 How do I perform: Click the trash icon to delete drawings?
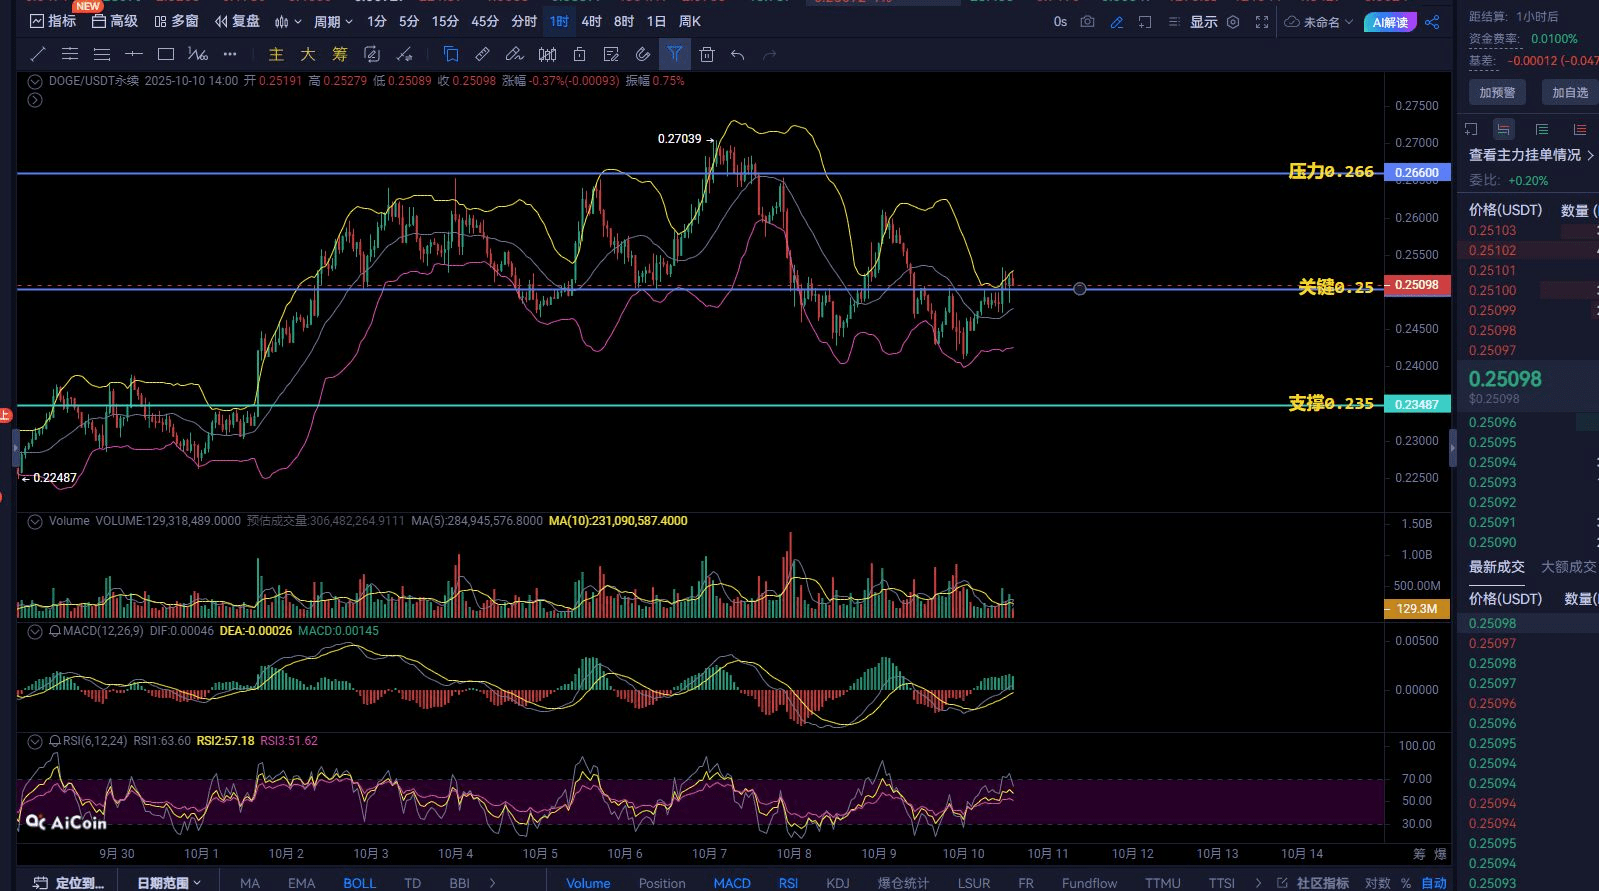tap(707, 54)
